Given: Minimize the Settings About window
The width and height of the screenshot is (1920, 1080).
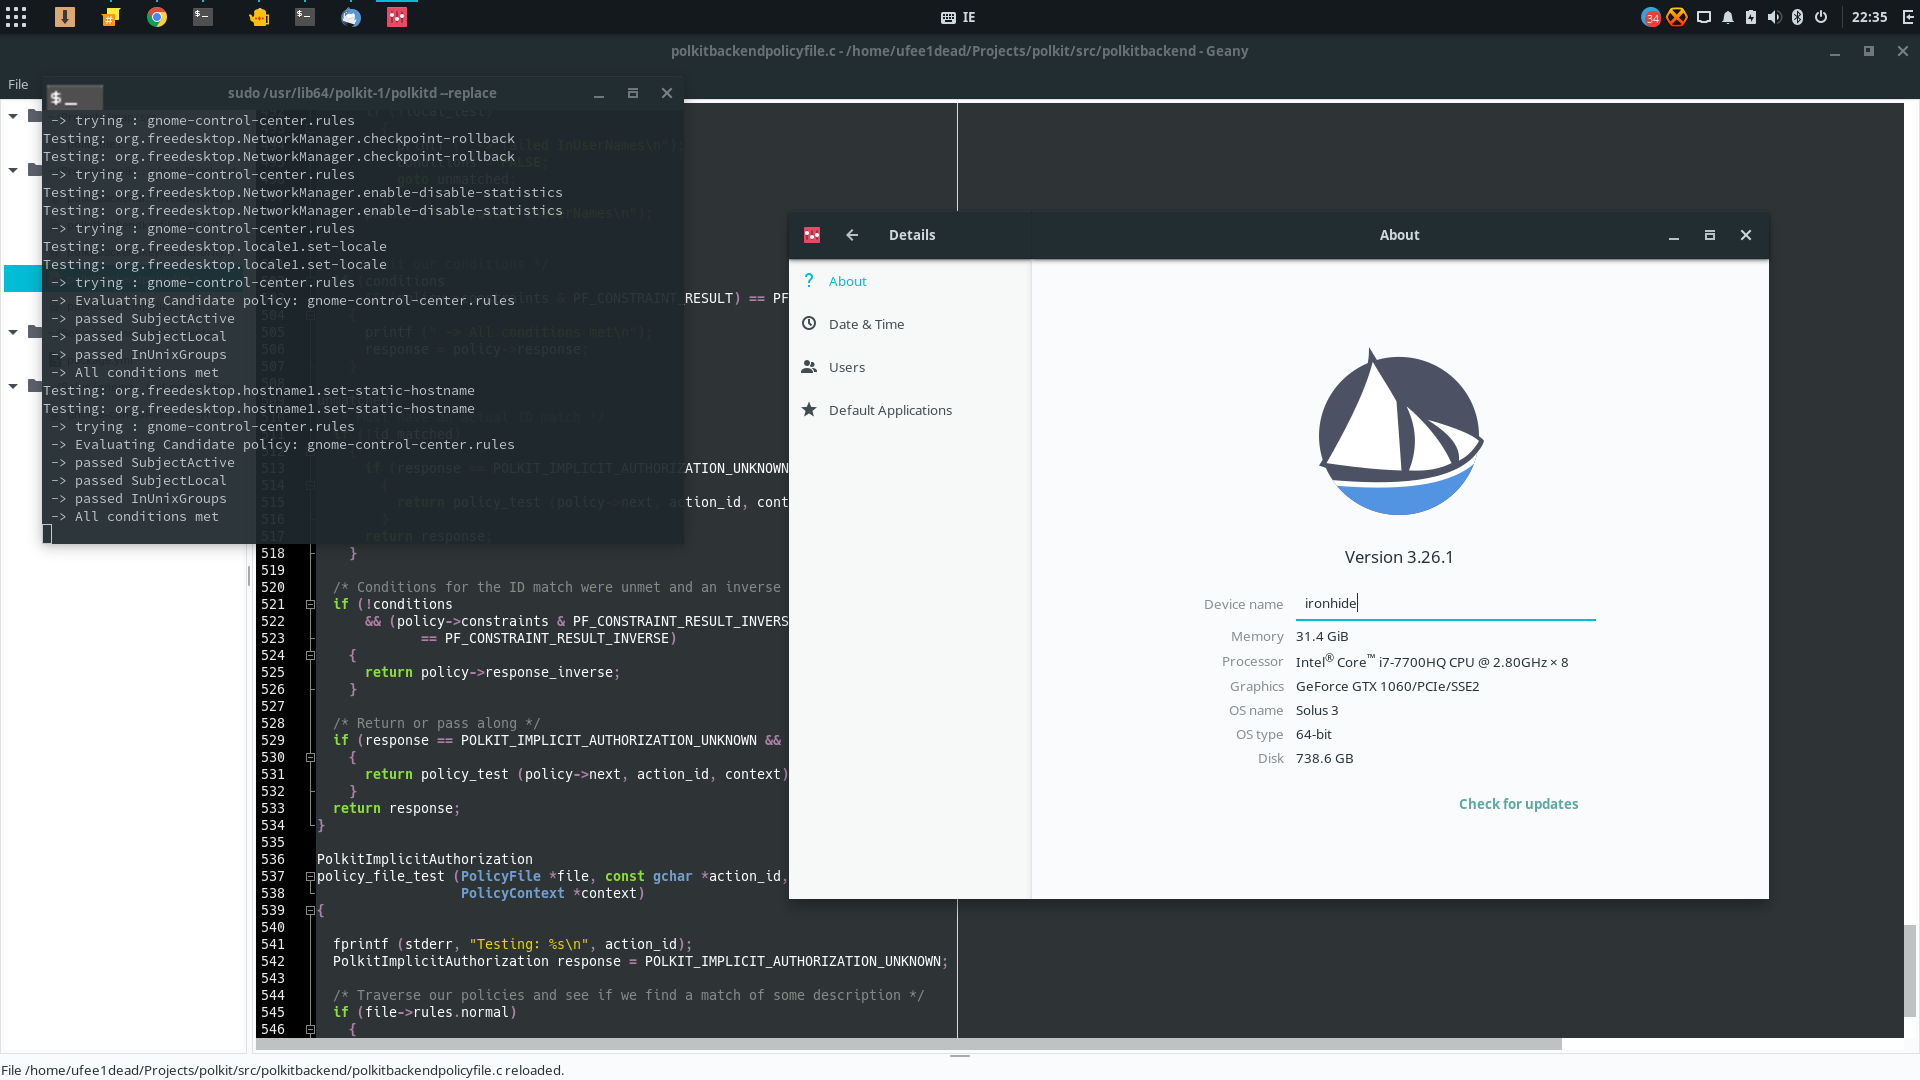Looking at the screenshot, I should (x=1674, y=235).
